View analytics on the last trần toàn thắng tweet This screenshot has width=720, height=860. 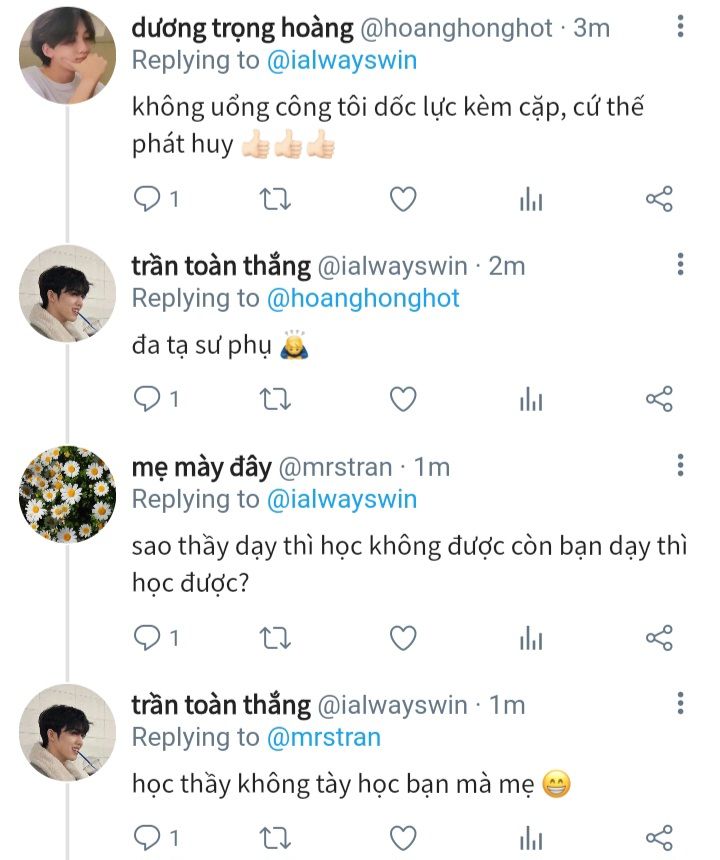coord(531,836)
